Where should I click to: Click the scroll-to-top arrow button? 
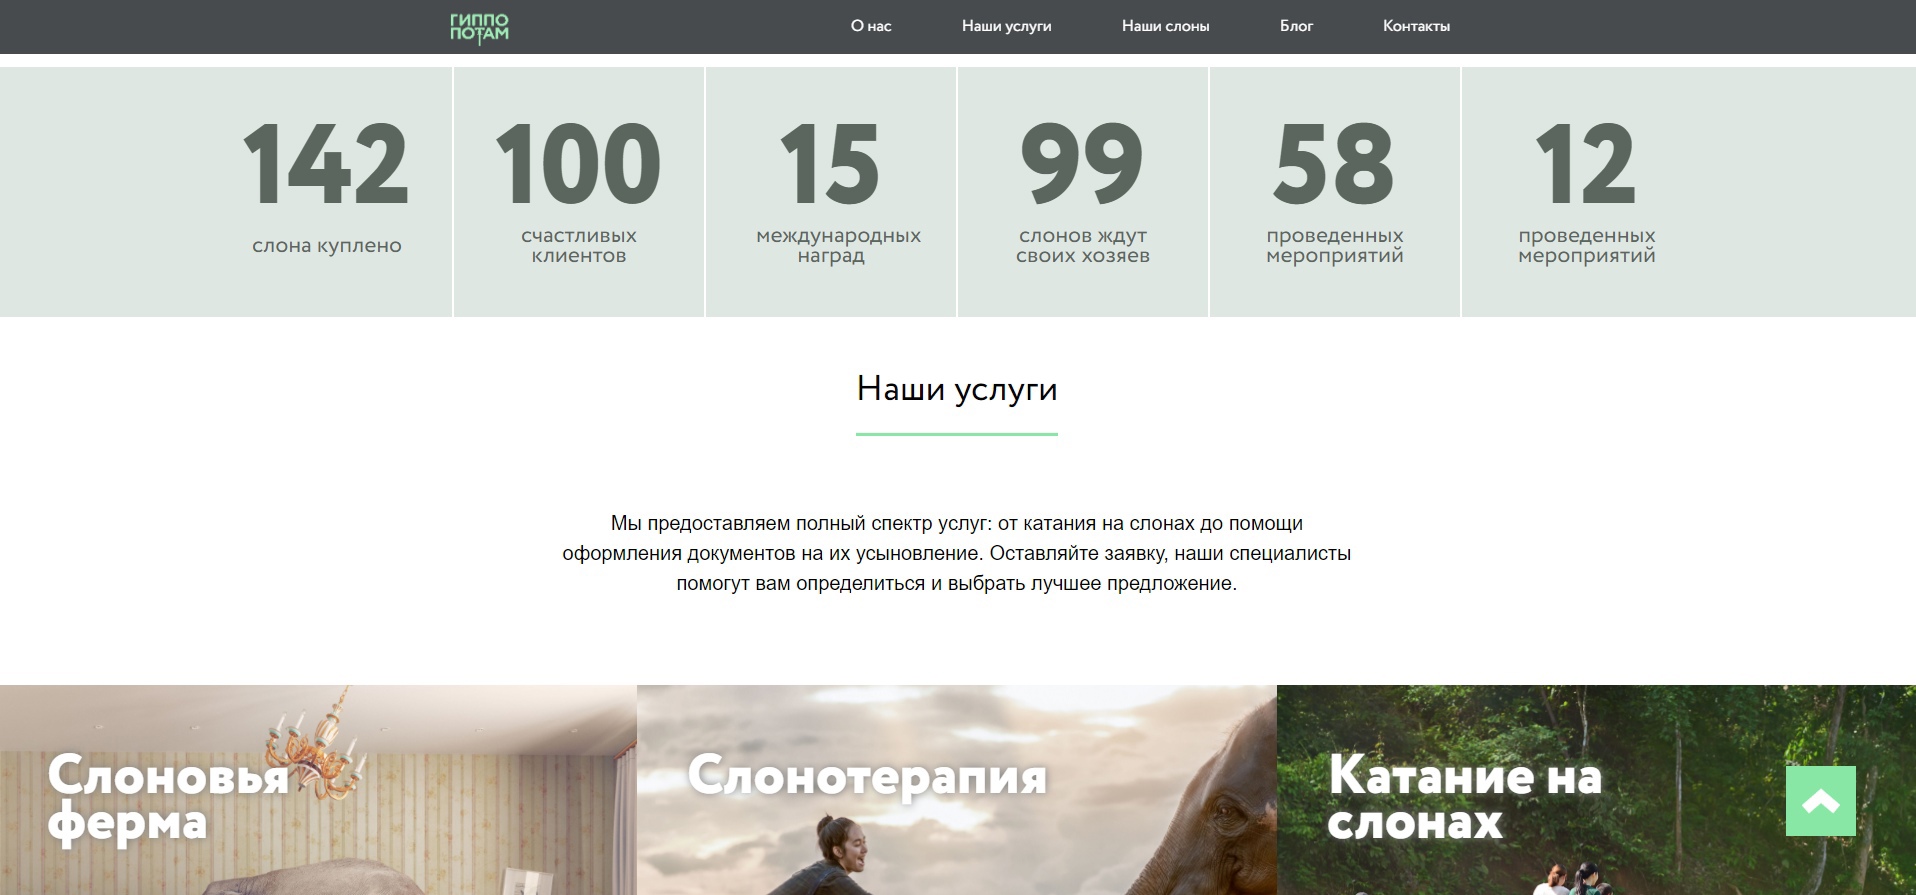tap(1820, 800)
